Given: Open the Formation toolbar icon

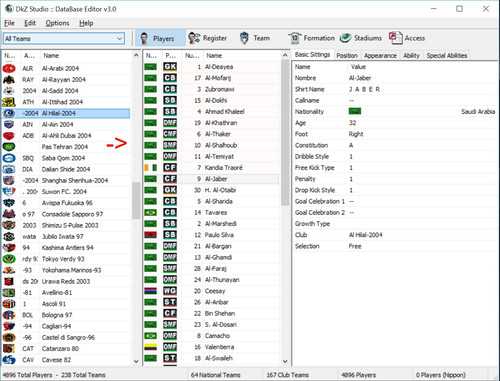Looking at the screenshot, I should pyautogui.click(x=294, y=38).
